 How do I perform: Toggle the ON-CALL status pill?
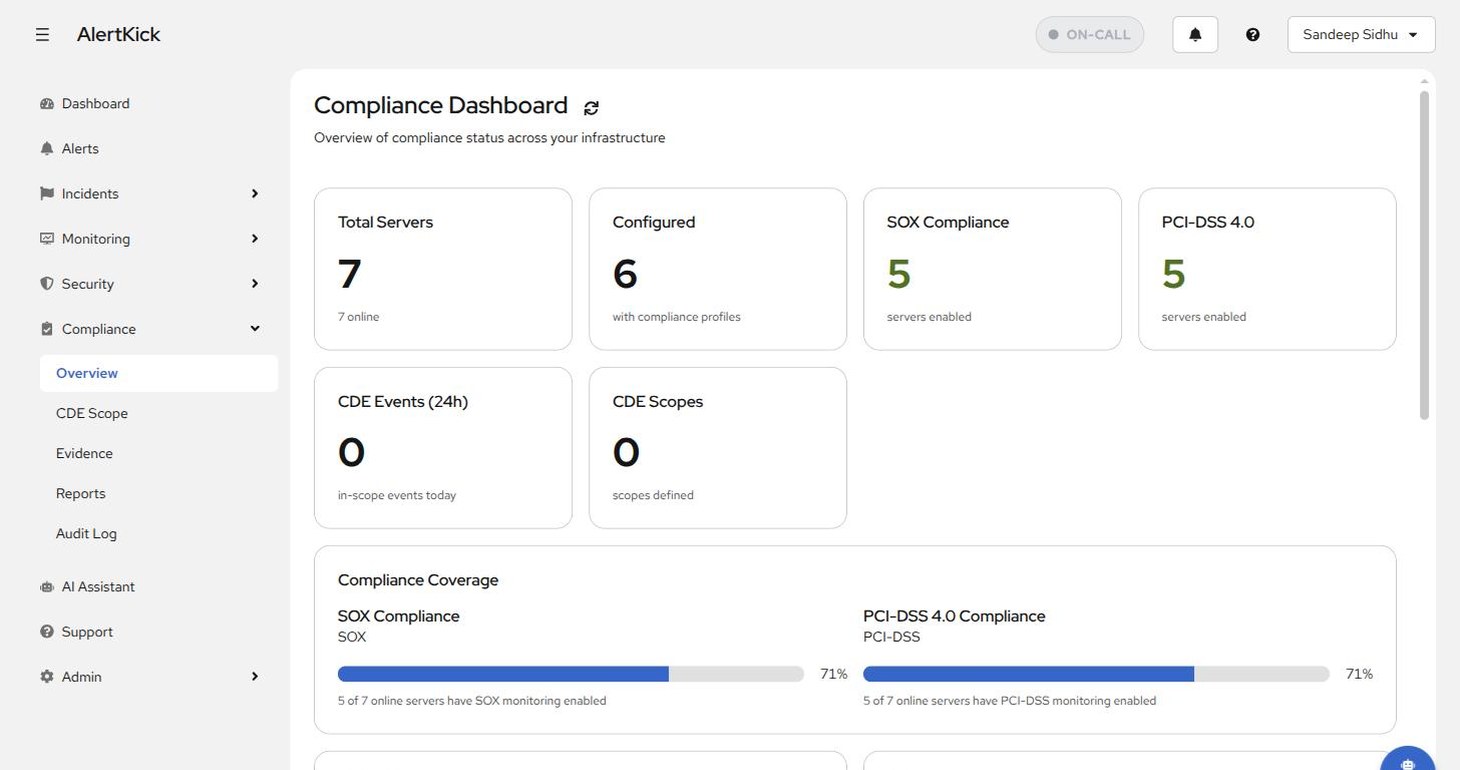tap(1090, 34)
